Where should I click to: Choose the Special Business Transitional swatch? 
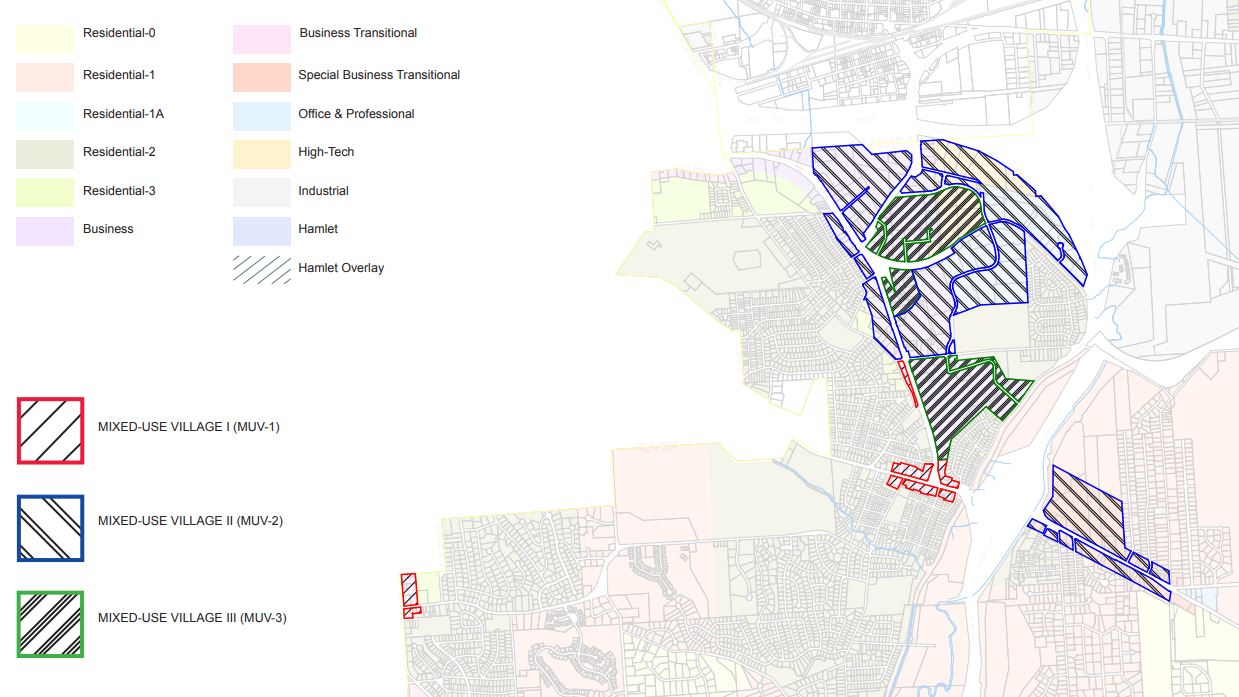click(x=262, y=77)
